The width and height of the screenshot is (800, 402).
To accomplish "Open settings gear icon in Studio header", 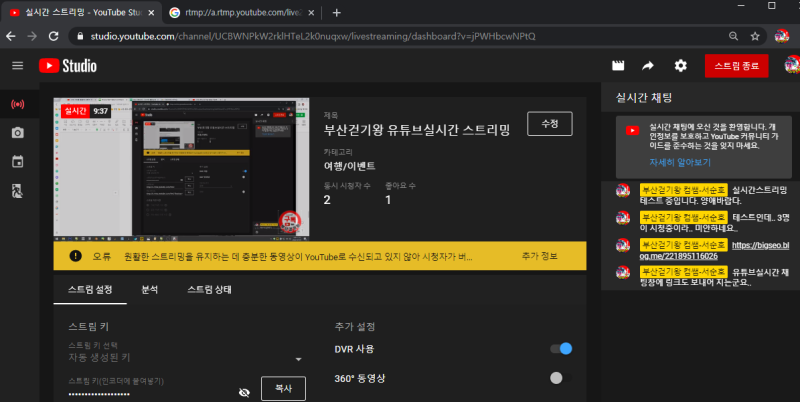I will [681, 65].
